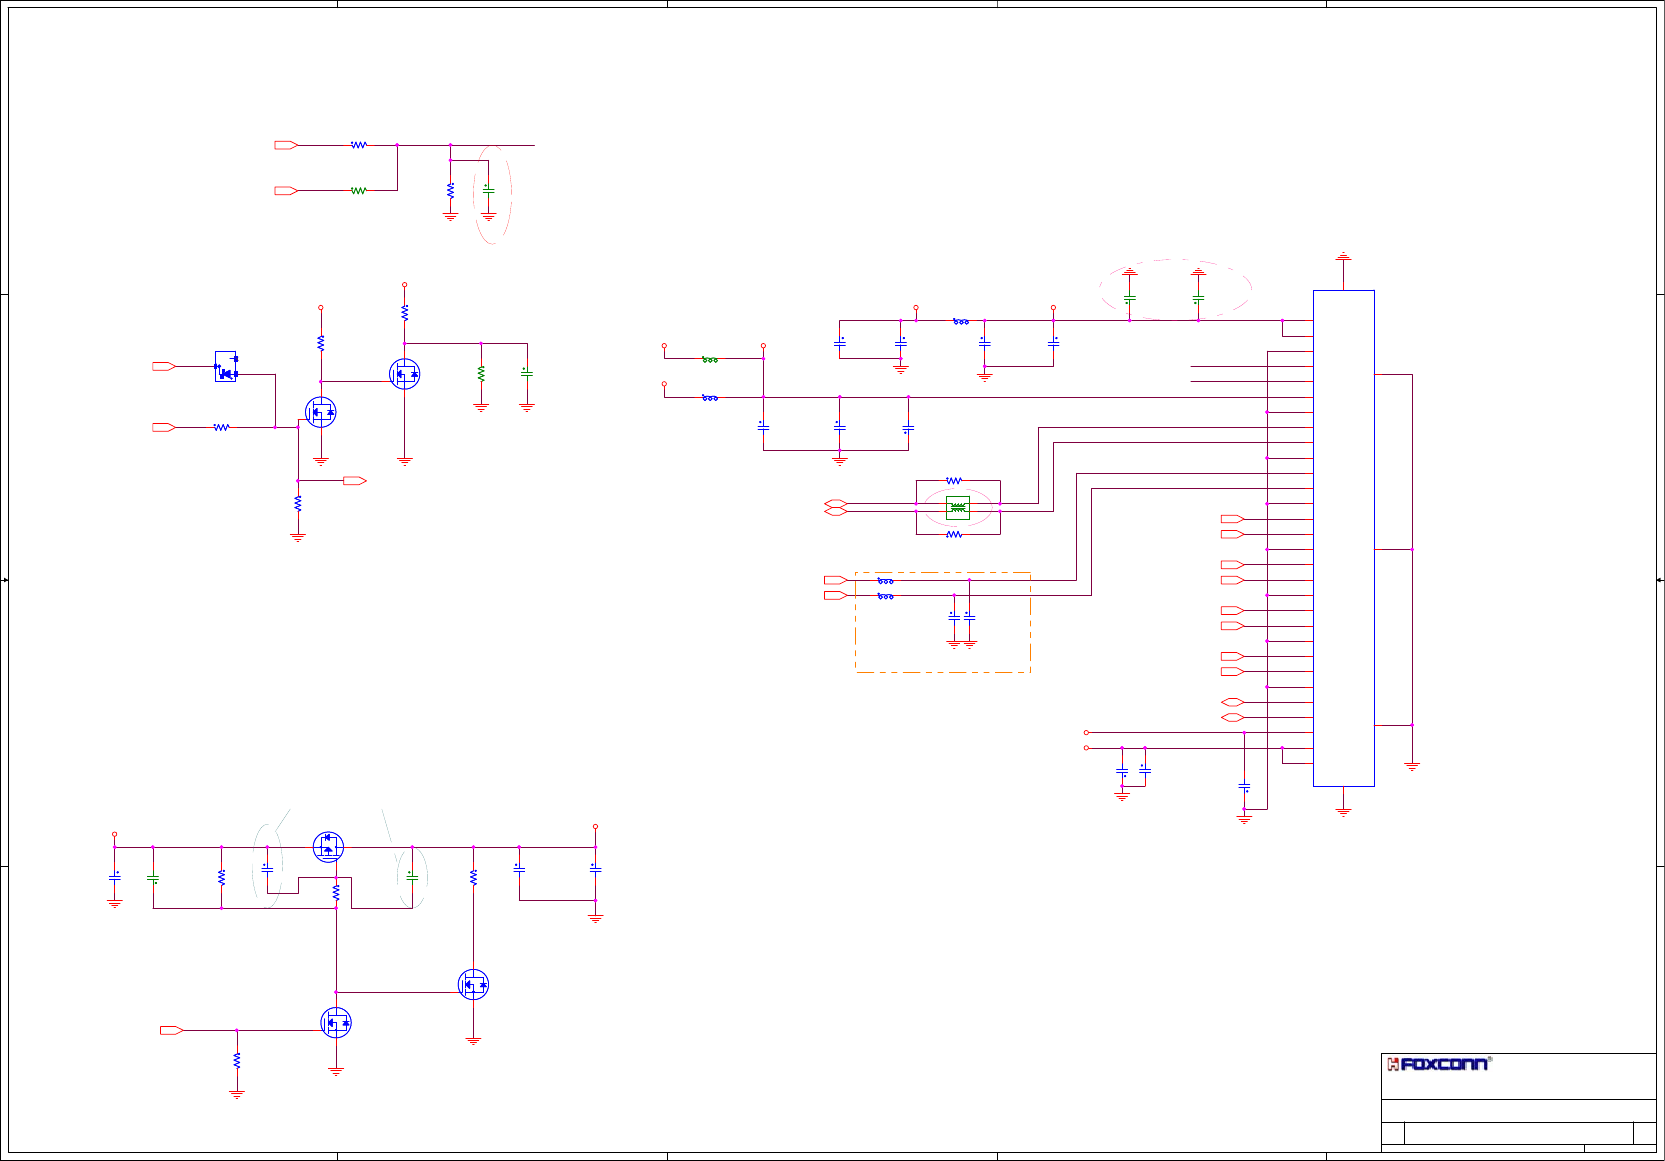Select the upper input port of the top-left circuit
Screen dimensions: 1665x1161
(286, 145)
